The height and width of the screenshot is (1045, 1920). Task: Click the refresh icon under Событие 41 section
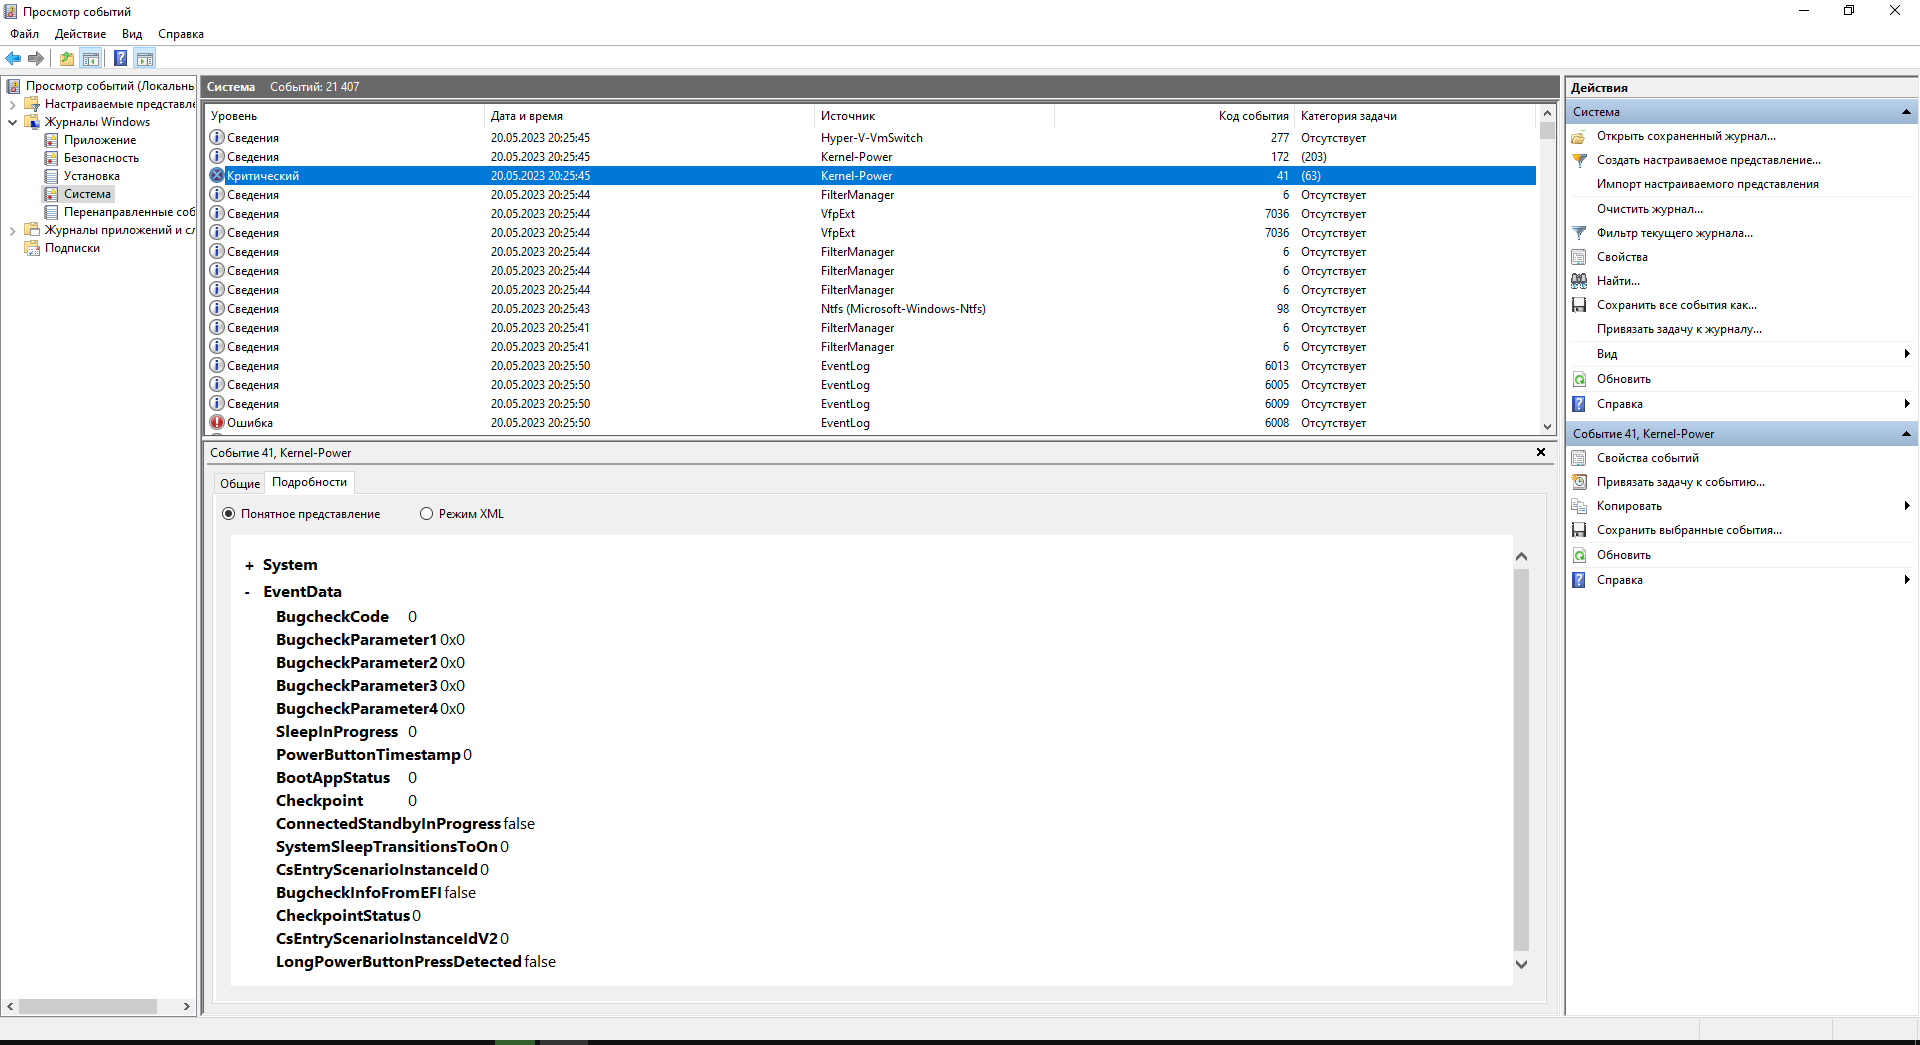pyautogui.click(x=1579, y=555)
